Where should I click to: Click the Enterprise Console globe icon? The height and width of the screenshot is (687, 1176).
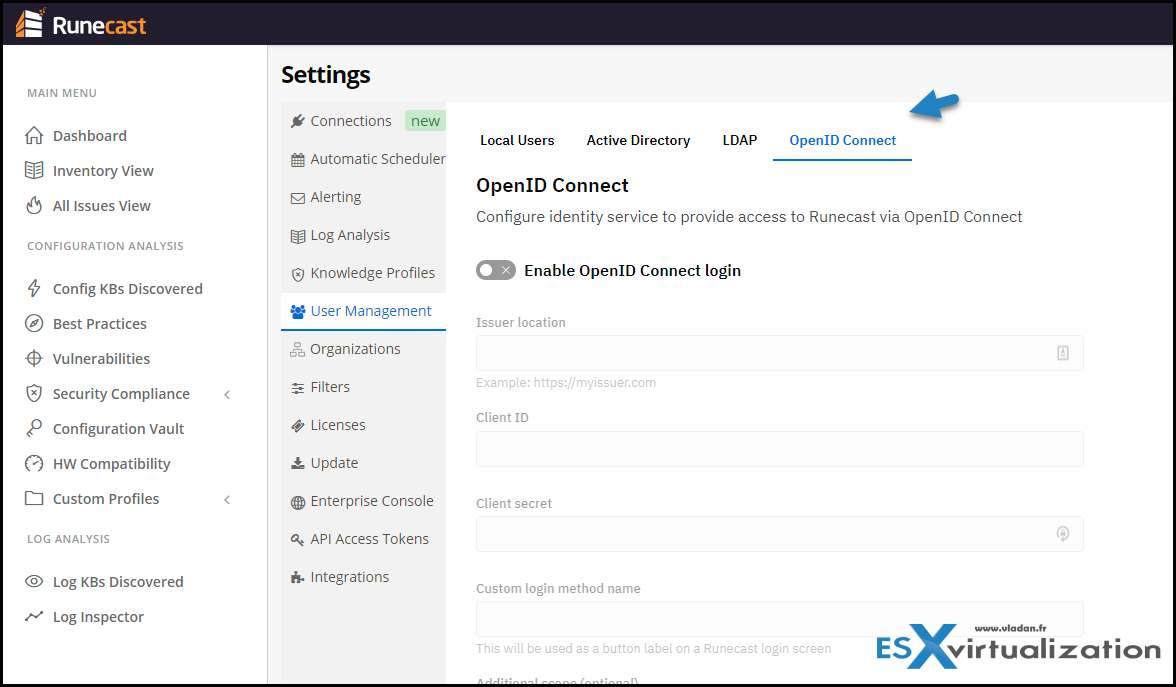click(298, 502)
